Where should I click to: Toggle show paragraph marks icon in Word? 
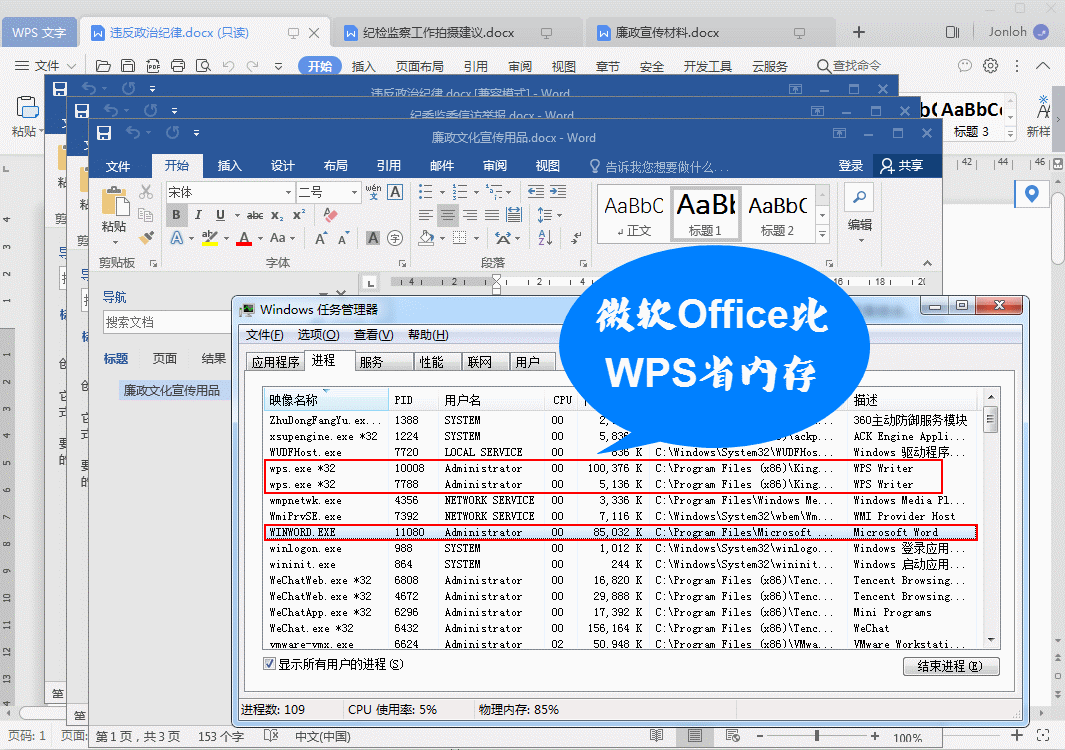tap(576, 238)
